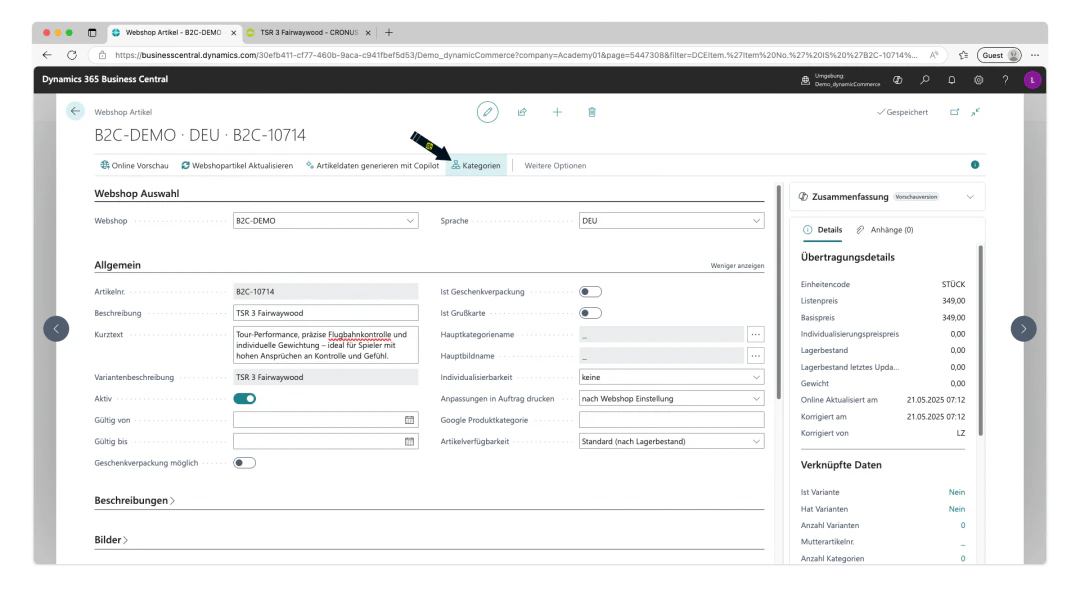Screen dimensions: 1080x608
Task: Go to next record arrow
Action: pos(1024,328)
